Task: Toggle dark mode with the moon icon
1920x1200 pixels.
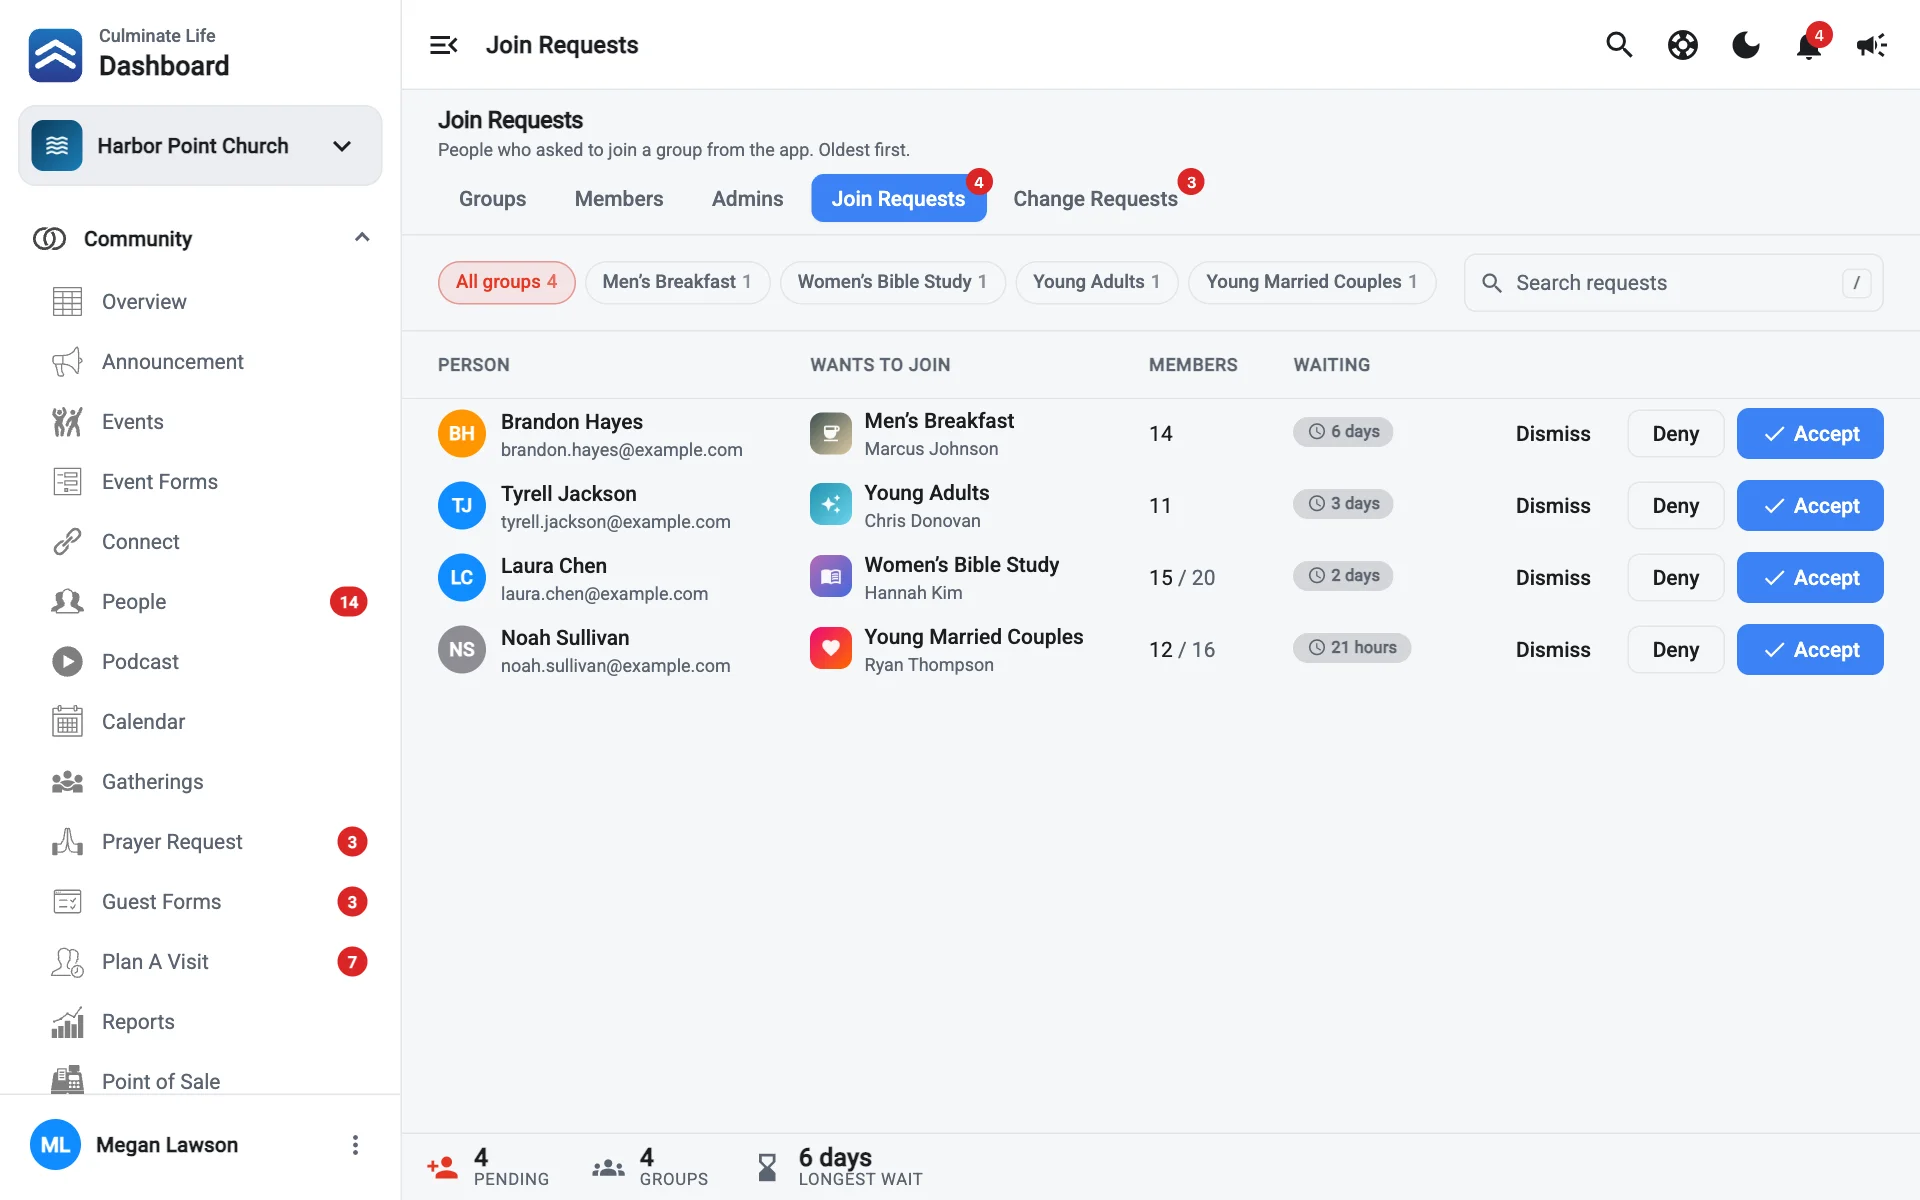Action: (x=1746, y=45)
